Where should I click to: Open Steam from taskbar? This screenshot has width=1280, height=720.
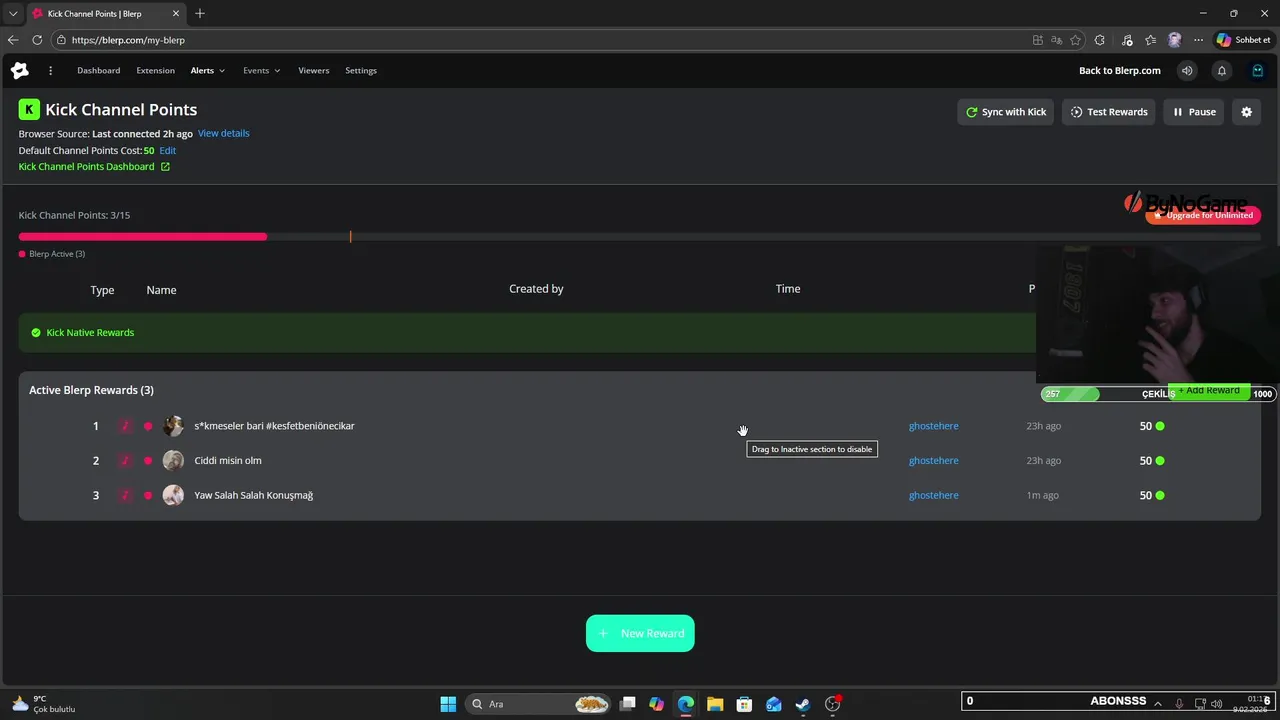click(x=802, y=704)
